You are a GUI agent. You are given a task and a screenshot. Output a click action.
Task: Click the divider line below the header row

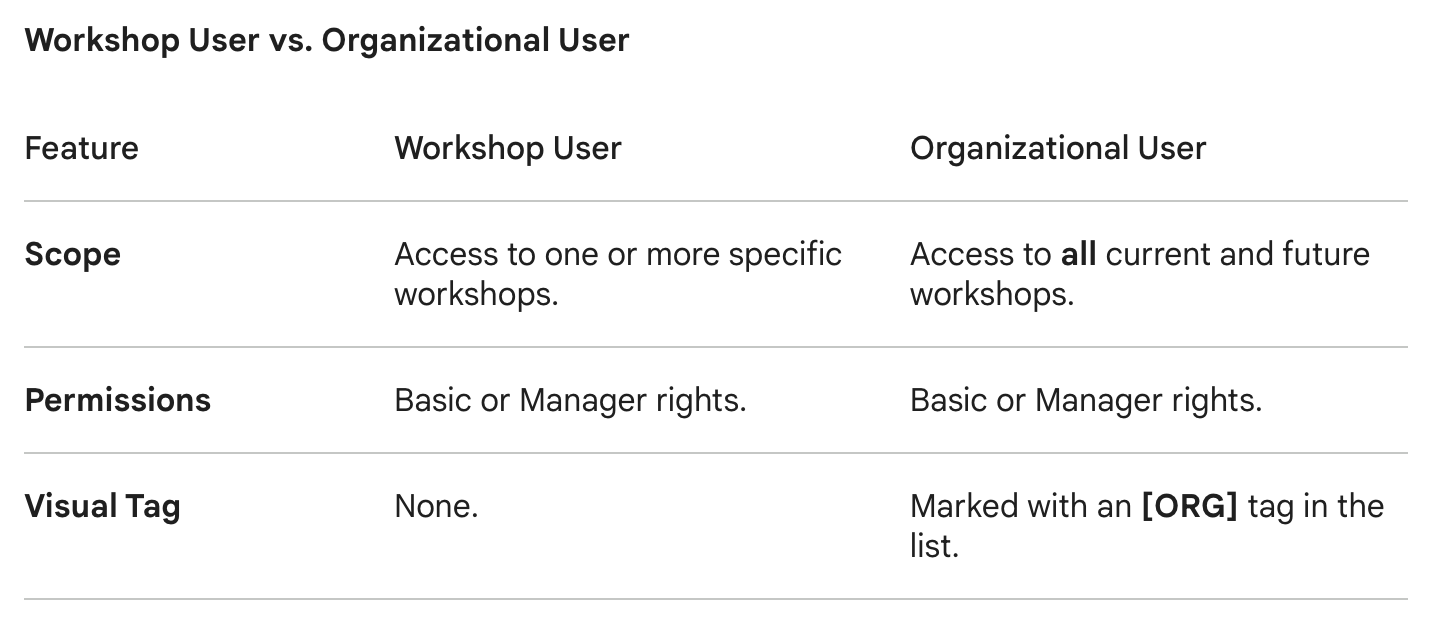(x=716, y=201)
